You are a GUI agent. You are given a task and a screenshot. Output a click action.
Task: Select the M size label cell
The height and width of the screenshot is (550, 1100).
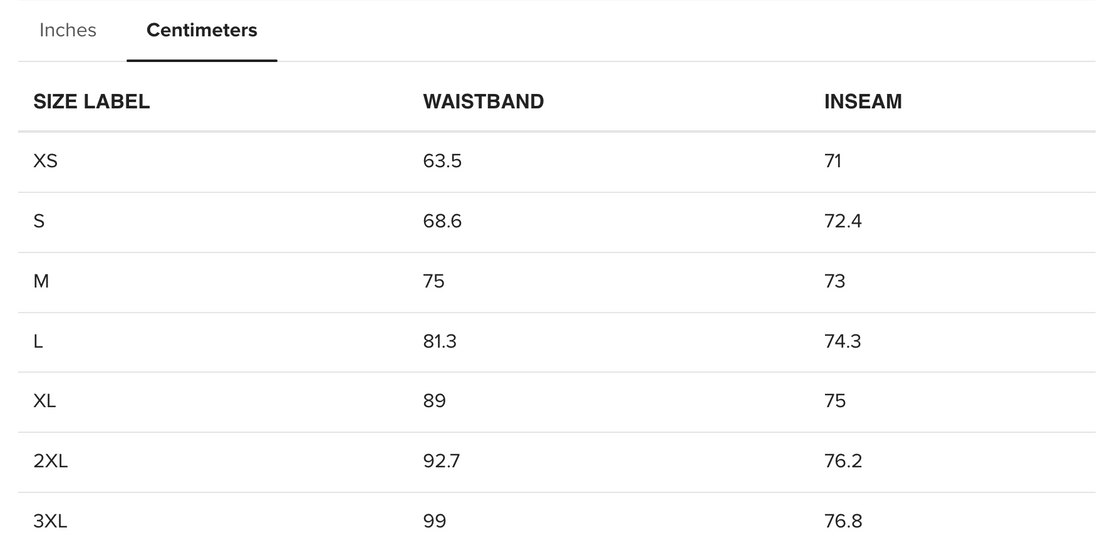[x=41, y=281]
